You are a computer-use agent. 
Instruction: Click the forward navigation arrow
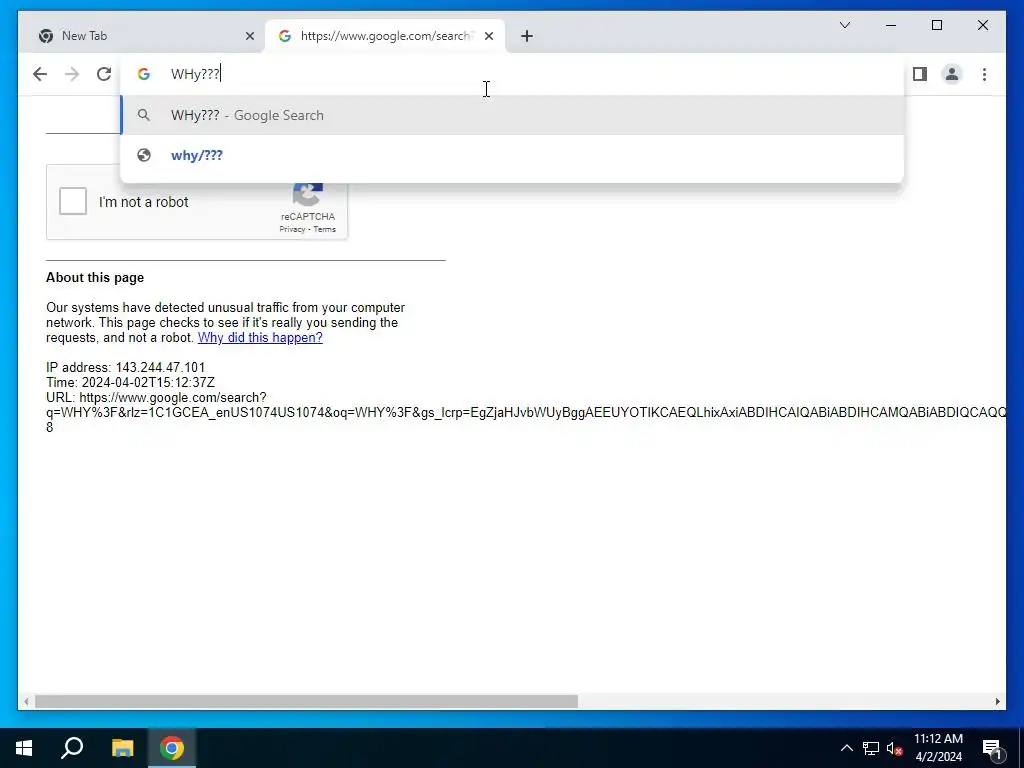72,74
